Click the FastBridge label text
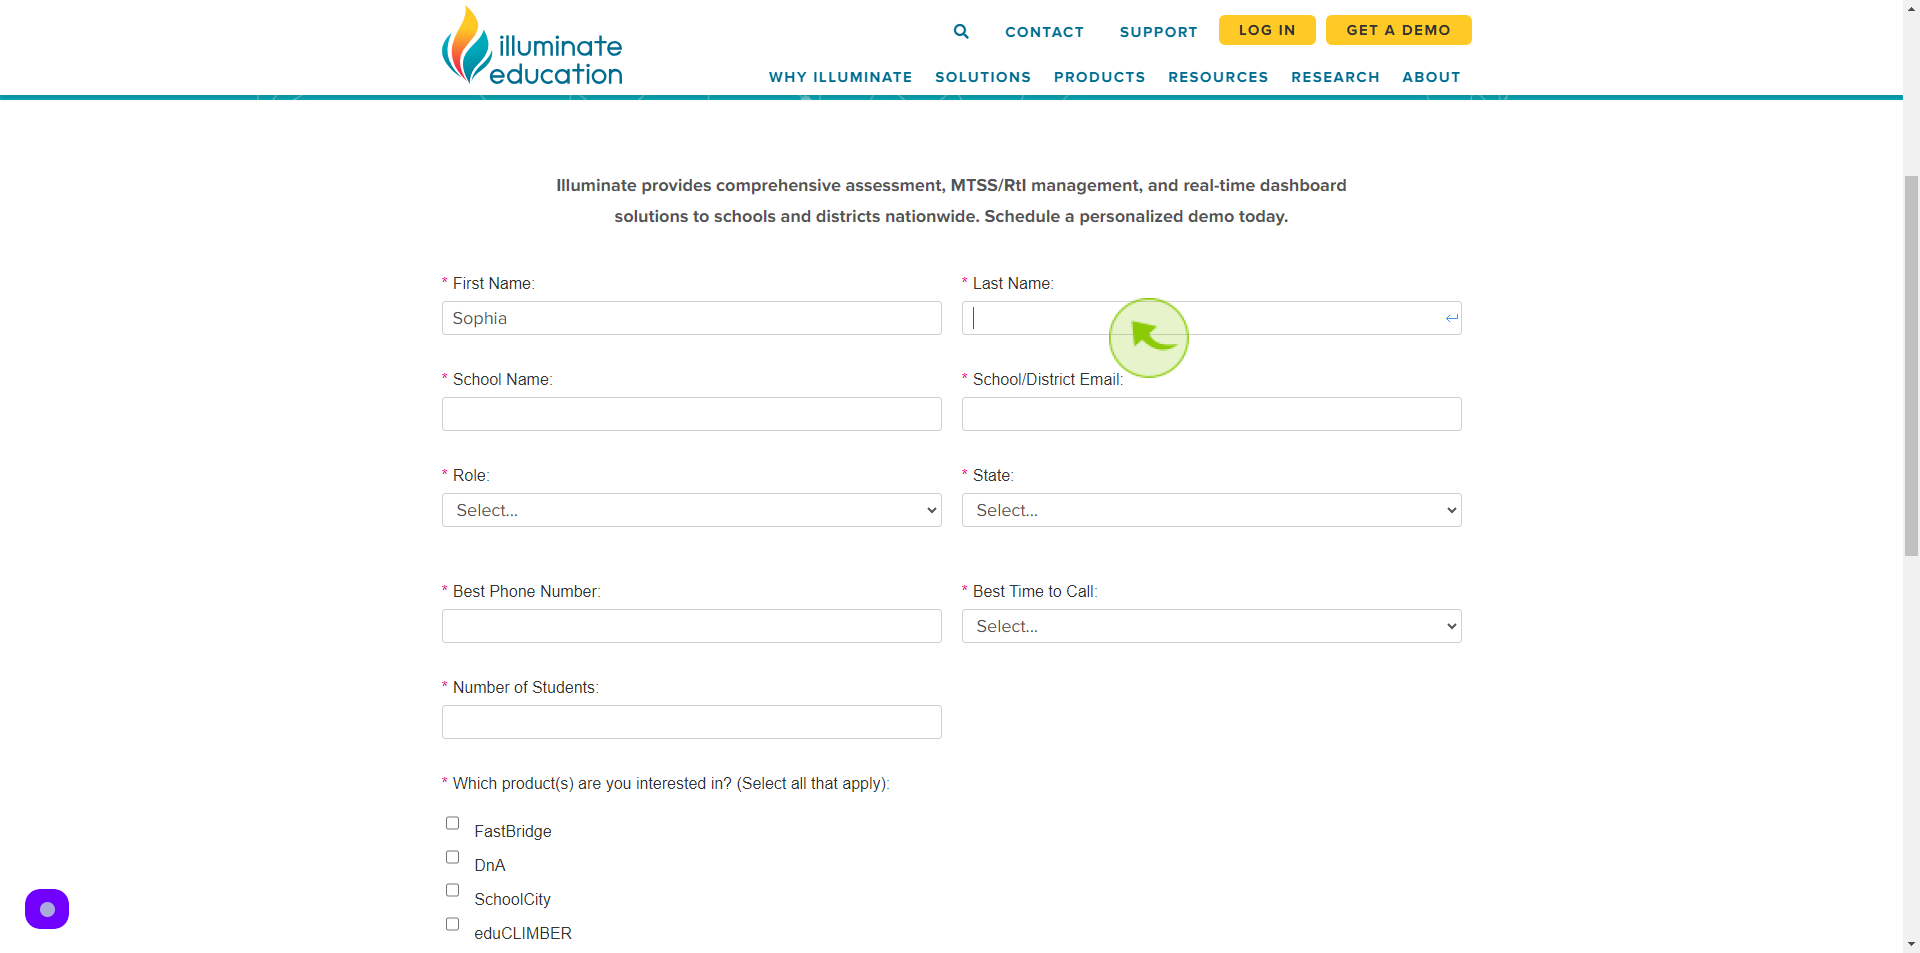Viewport: 1920px width, 953px height. (513, 831)
